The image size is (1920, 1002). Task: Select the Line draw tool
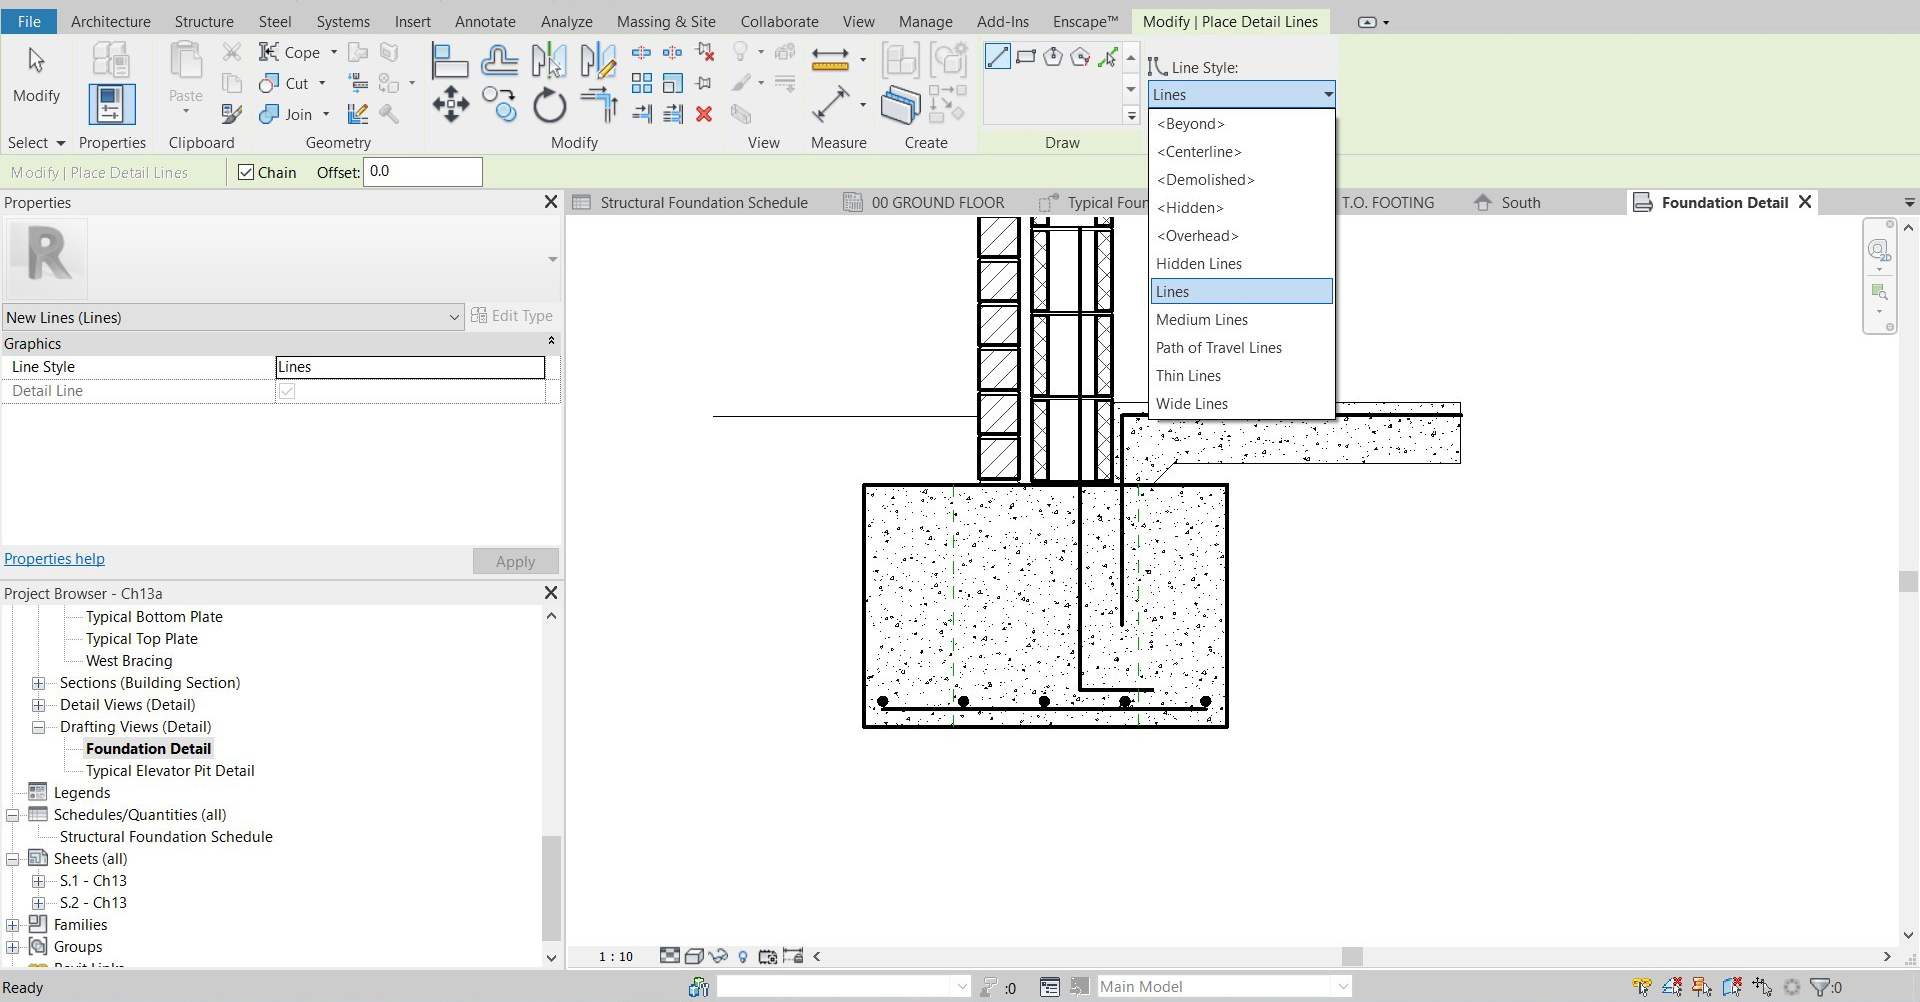997,57
